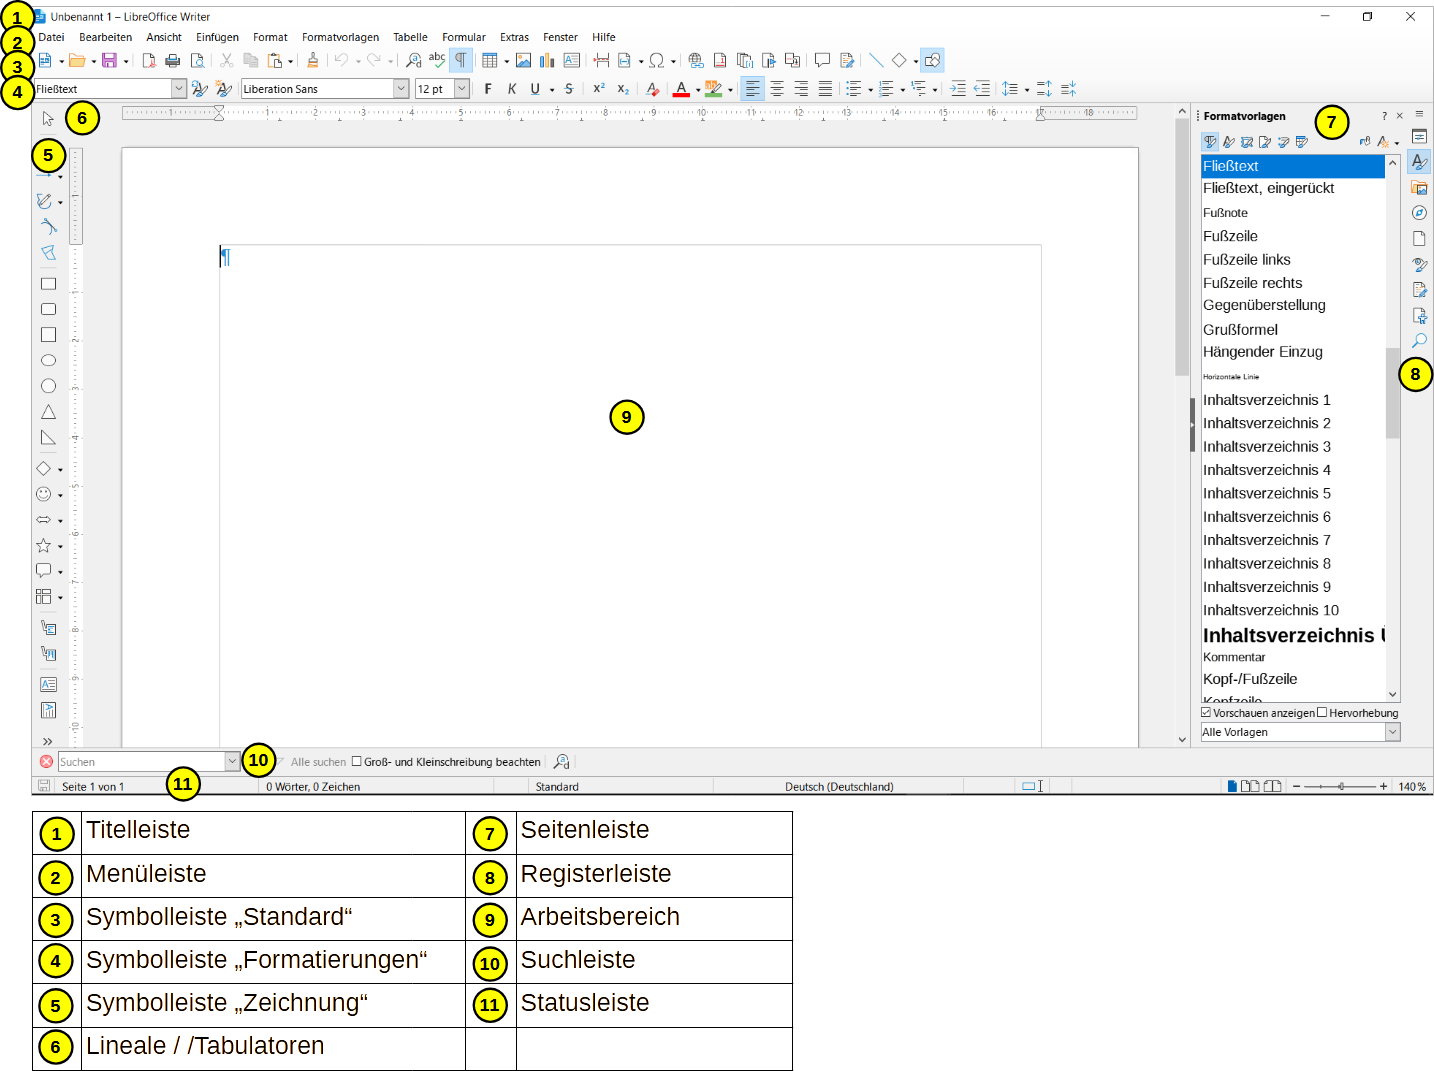Expand the underline style dropdown arrow
Image resolution: width=1434 pixels, height=1071 pixels.
click(552, 90)
